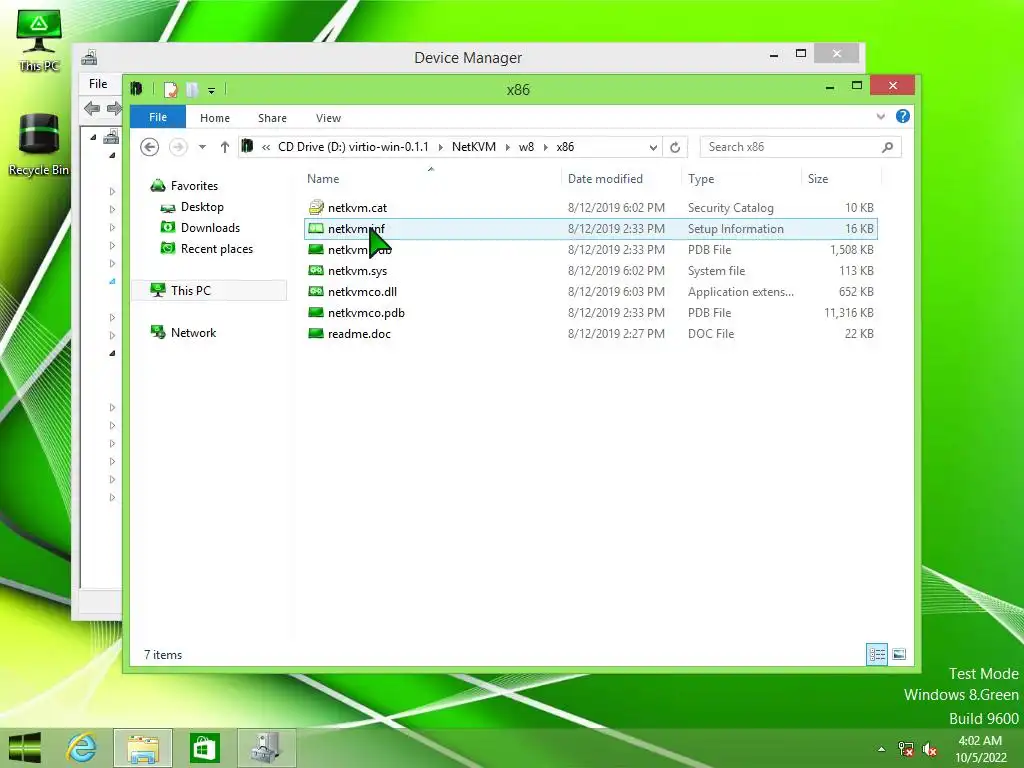Switch to details view layout

pos(876,654)
